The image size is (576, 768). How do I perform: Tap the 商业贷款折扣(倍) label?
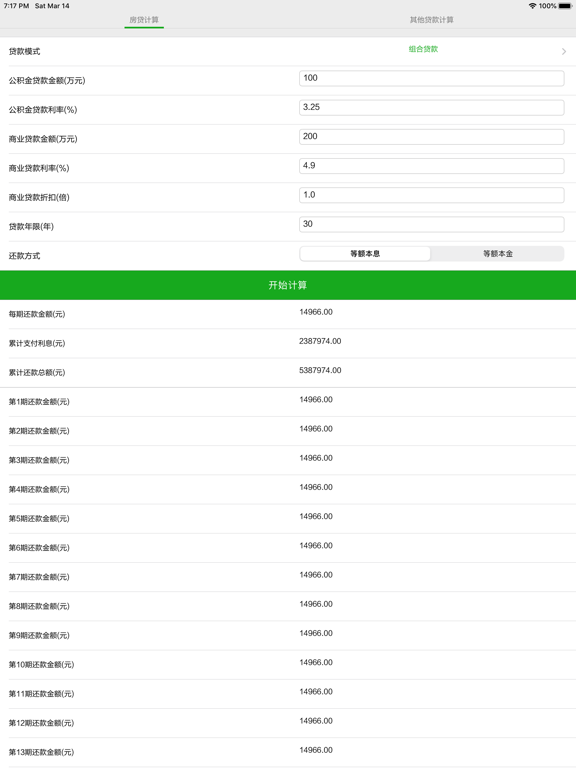coord(39,197)
